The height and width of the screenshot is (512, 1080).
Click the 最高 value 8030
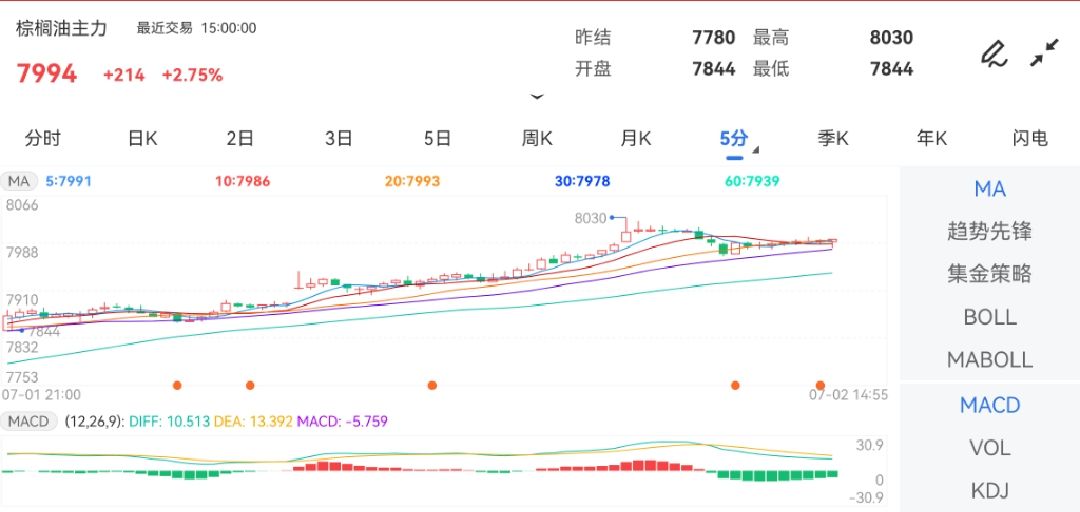(x=891, y=37)
